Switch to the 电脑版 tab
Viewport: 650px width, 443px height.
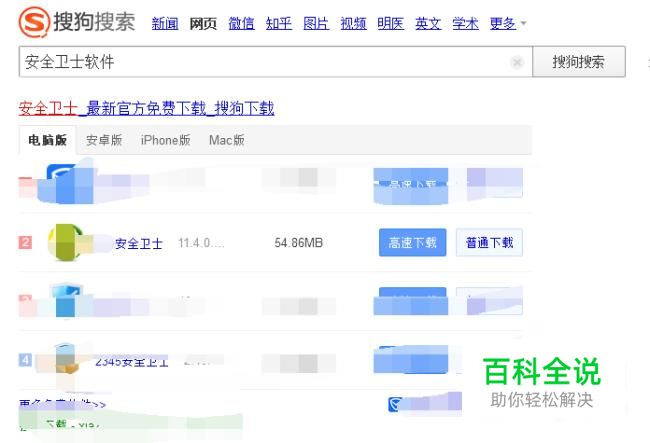point(48,140)
